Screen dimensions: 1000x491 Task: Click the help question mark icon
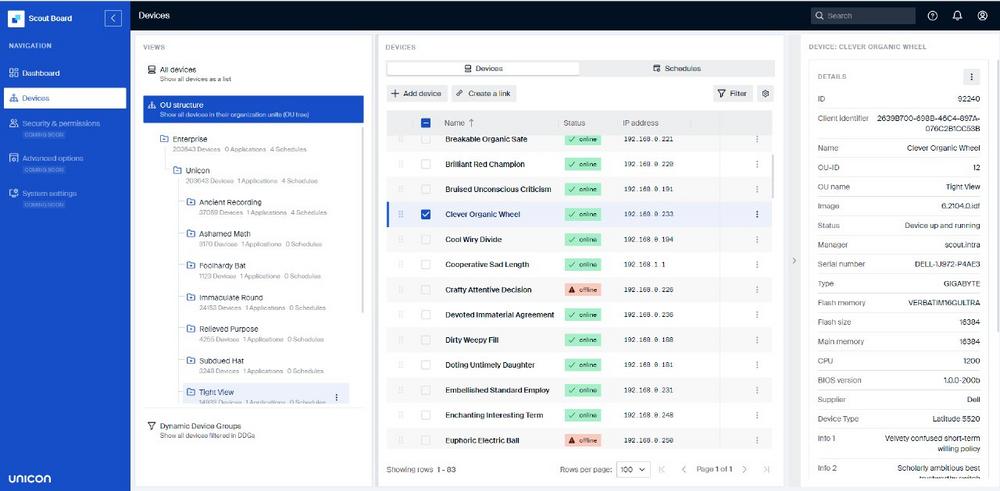click(x=932, y=16)
